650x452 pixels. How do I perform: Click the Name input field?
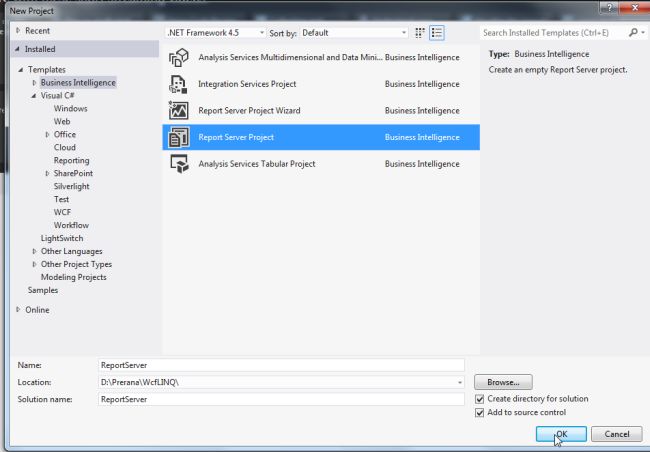(x=281, y=365)
